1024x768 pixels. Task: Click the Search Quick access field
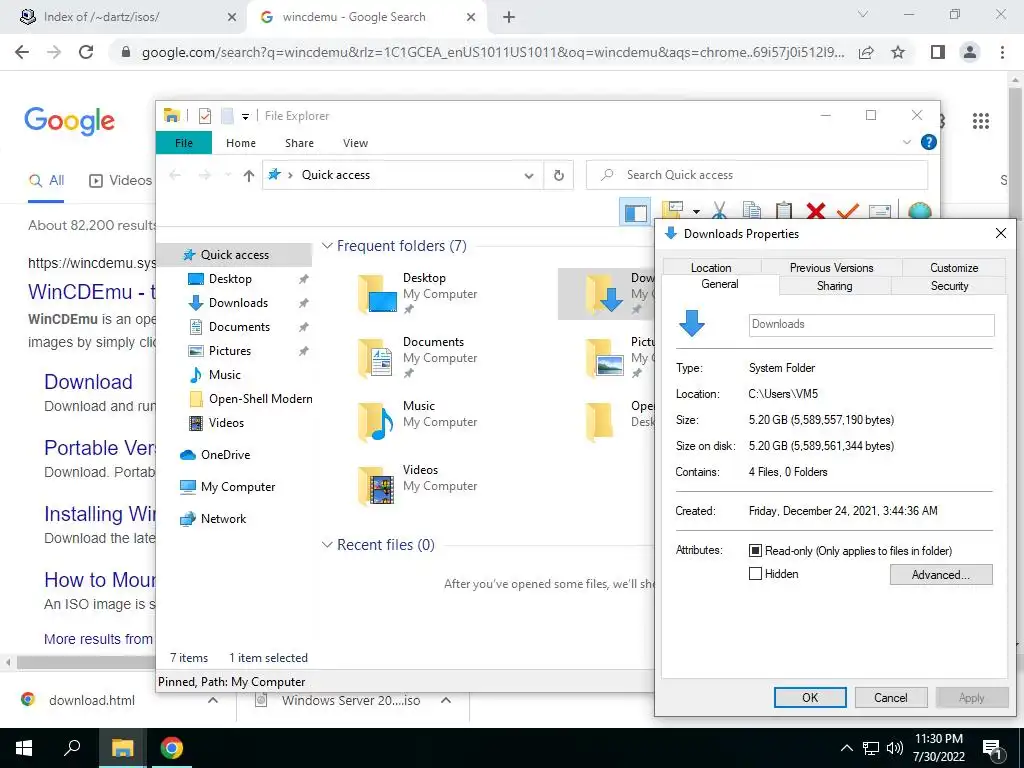[x=757, y=175]
